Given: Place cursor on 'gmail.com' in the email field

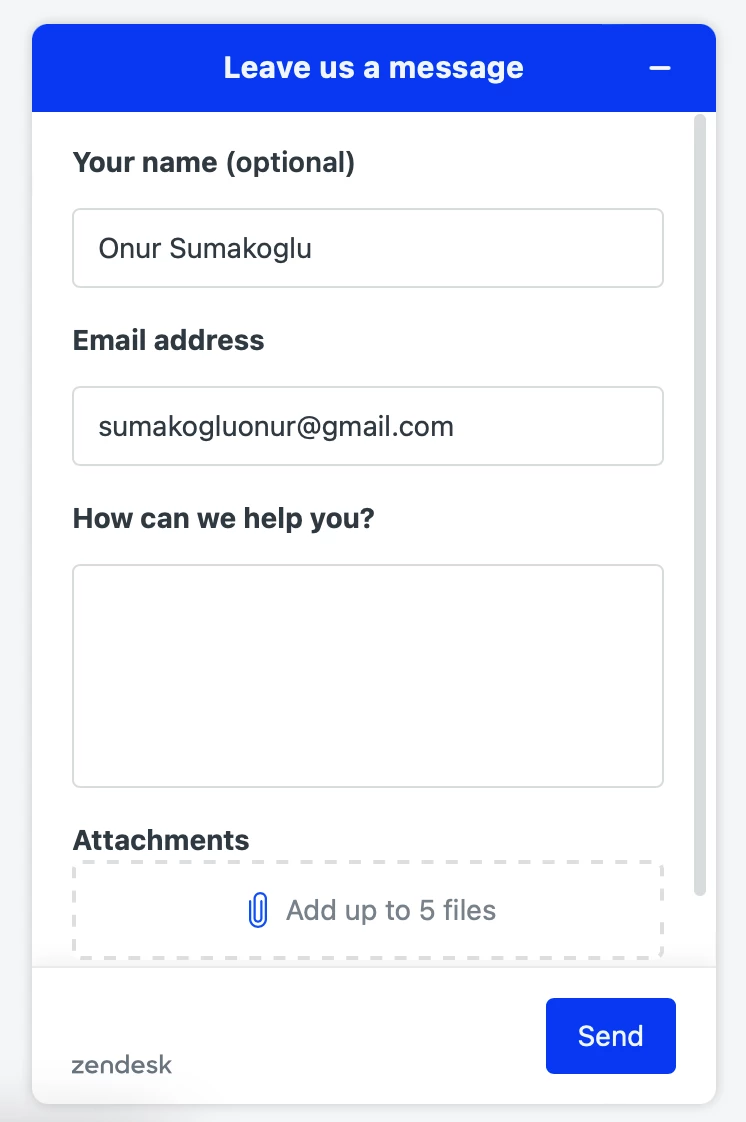Looking at the screenshot, I should [x=387, y=427].
